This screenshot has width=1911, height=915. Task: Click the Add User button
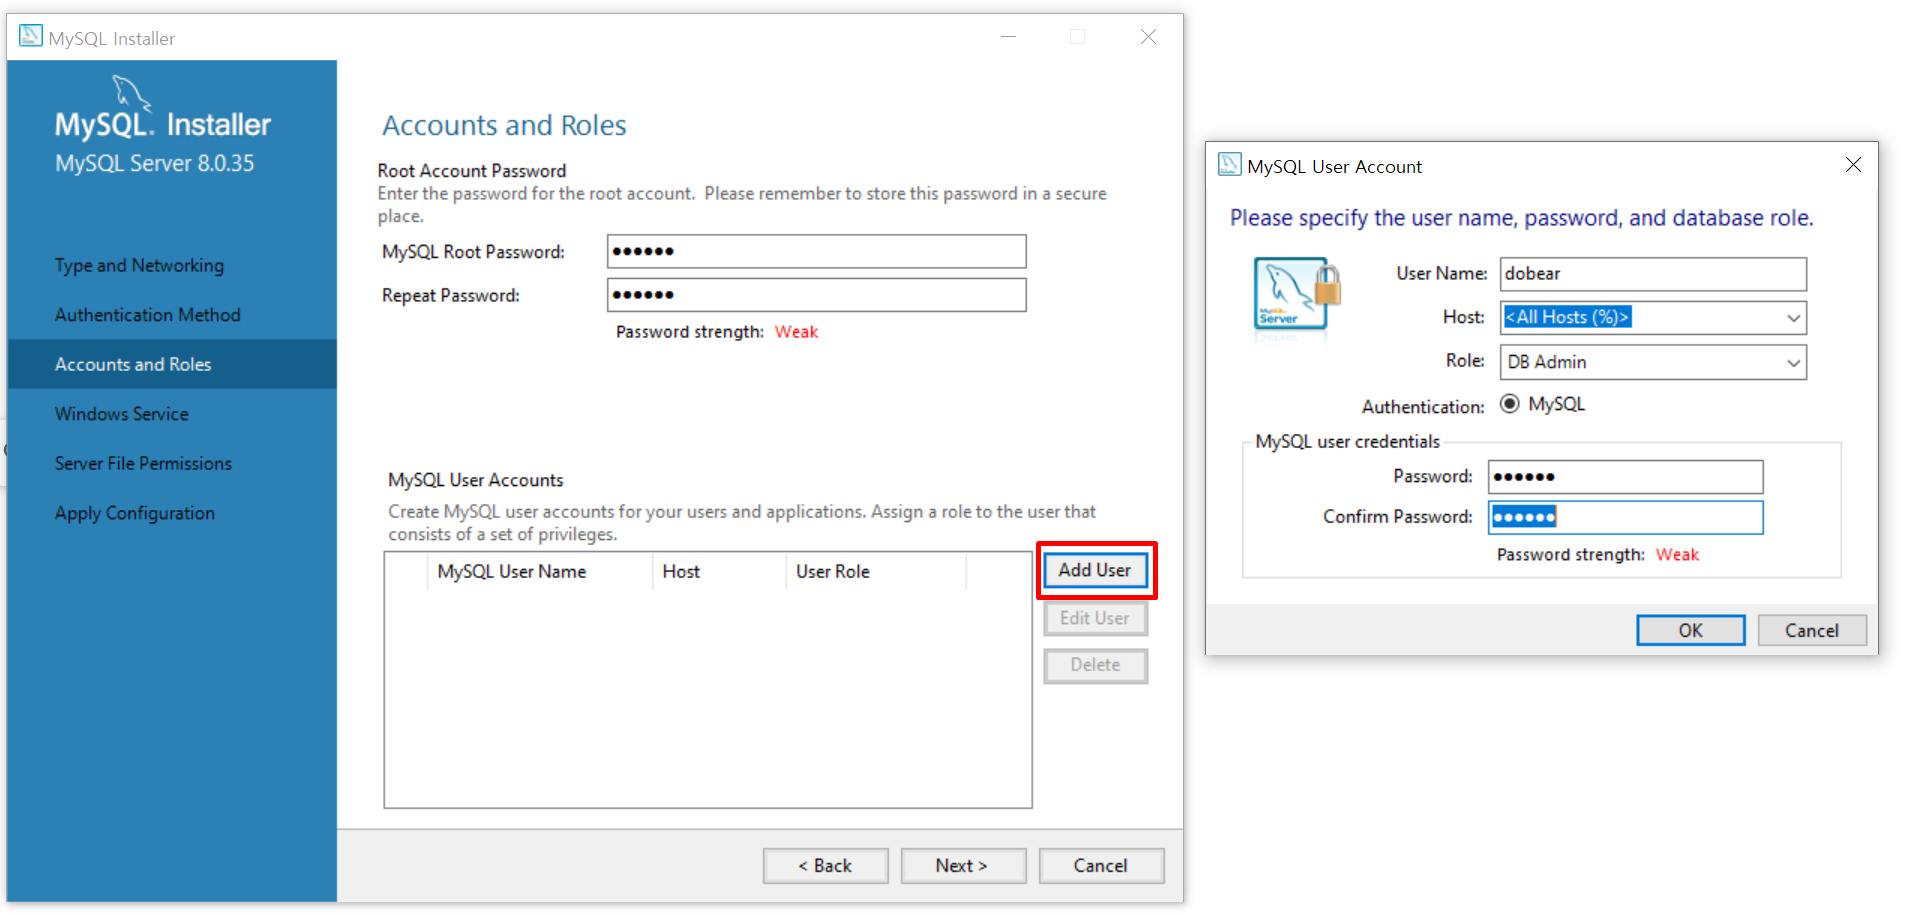(x=1095, y=570)
